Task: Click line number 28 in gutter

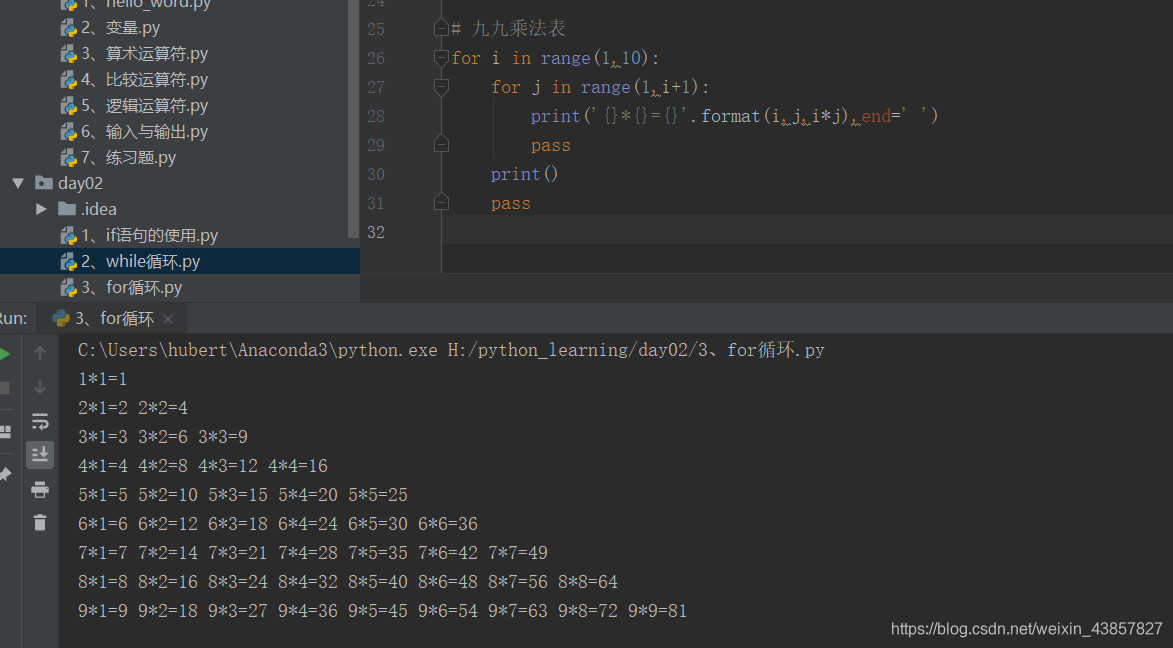Action: point(376,116)
